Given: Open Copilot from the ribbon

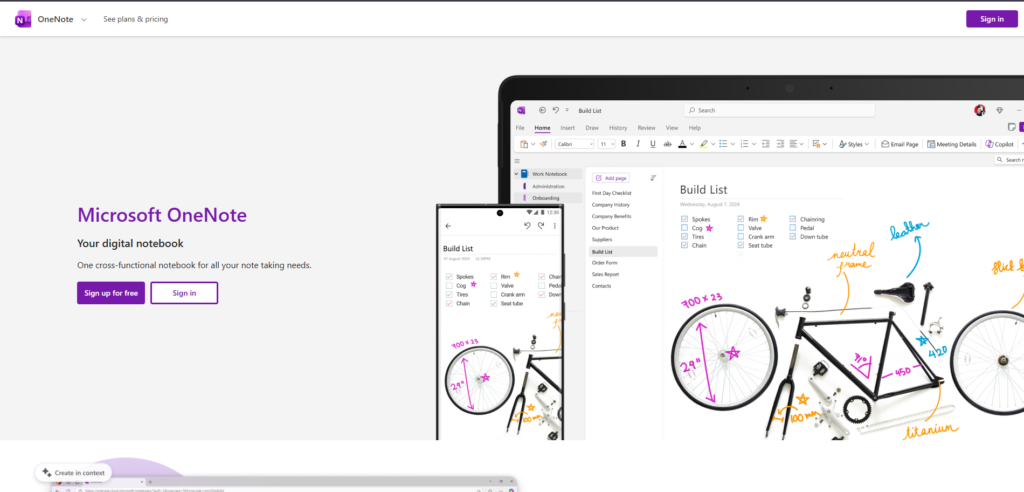Looking at the screenshot, I should pyautogui.click(x=999, y=144).
